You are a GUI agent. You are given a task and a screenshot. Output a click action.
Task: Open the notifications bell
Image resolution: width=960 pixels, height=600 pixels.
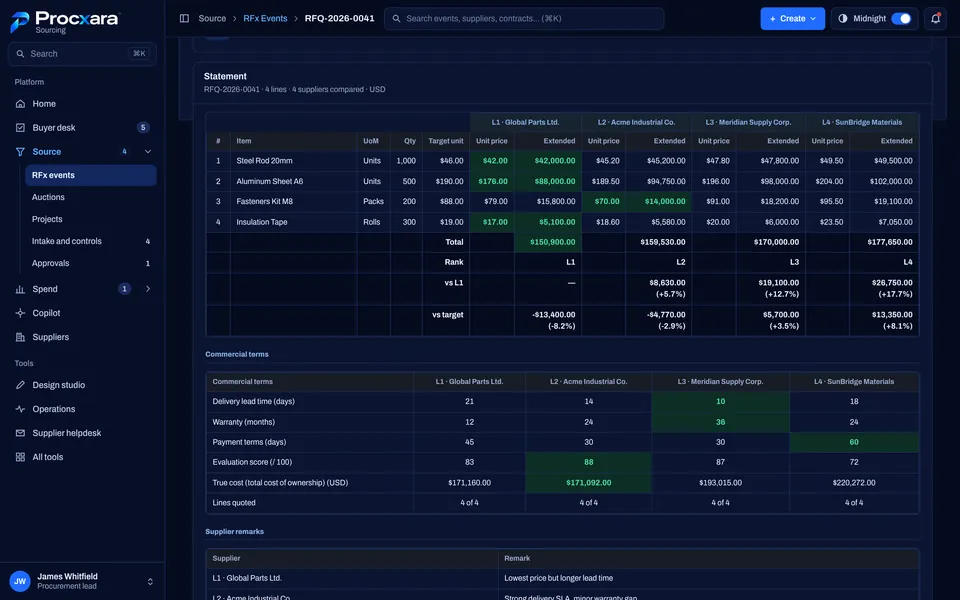pyautogui.click(x=936, y=18)
